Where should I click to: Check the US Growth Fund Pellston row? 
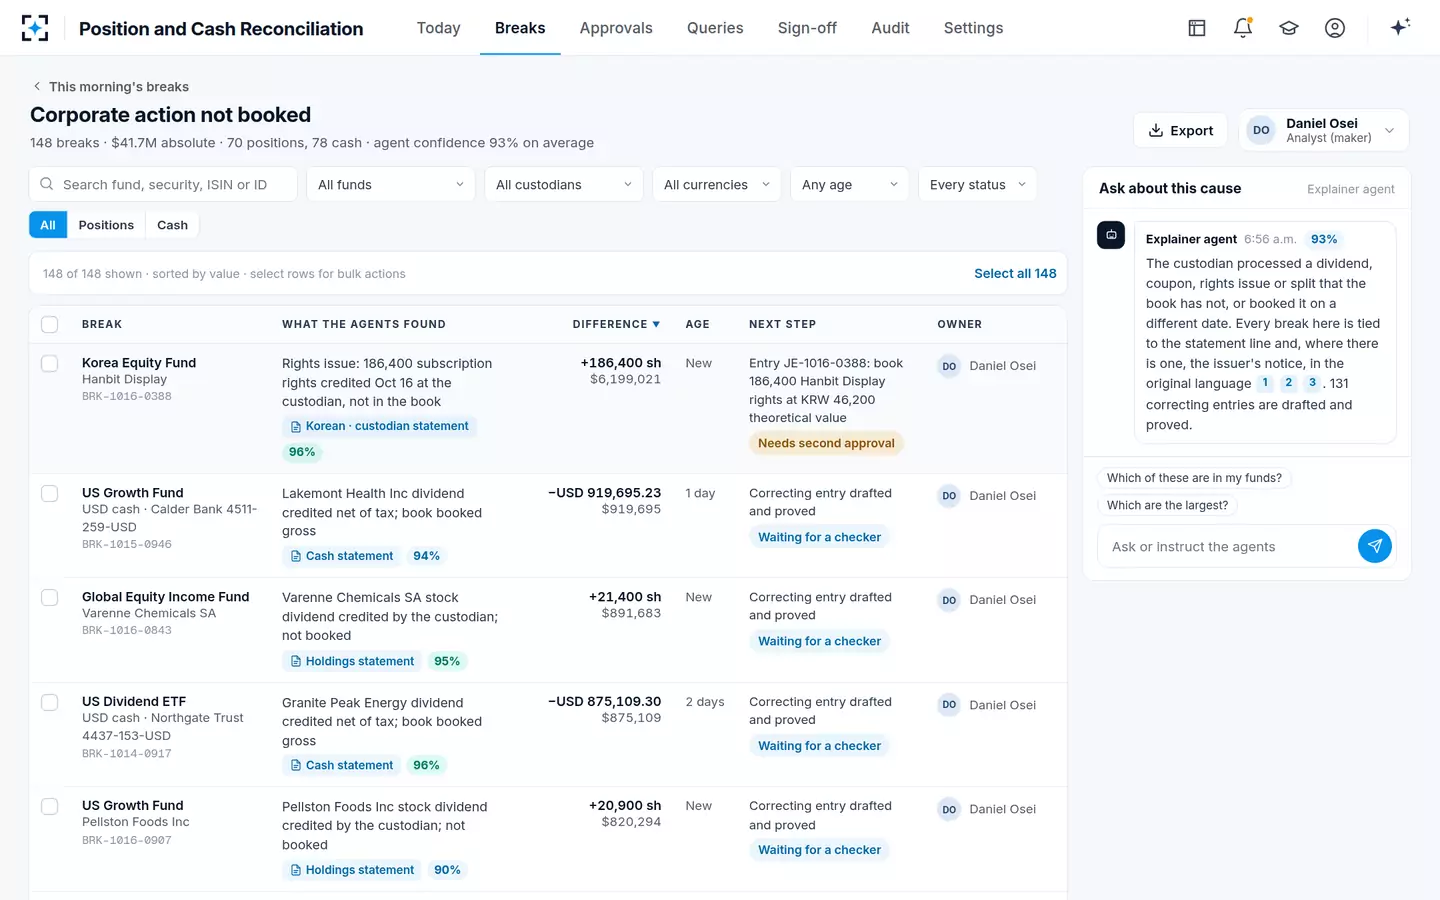click(49, 806)
